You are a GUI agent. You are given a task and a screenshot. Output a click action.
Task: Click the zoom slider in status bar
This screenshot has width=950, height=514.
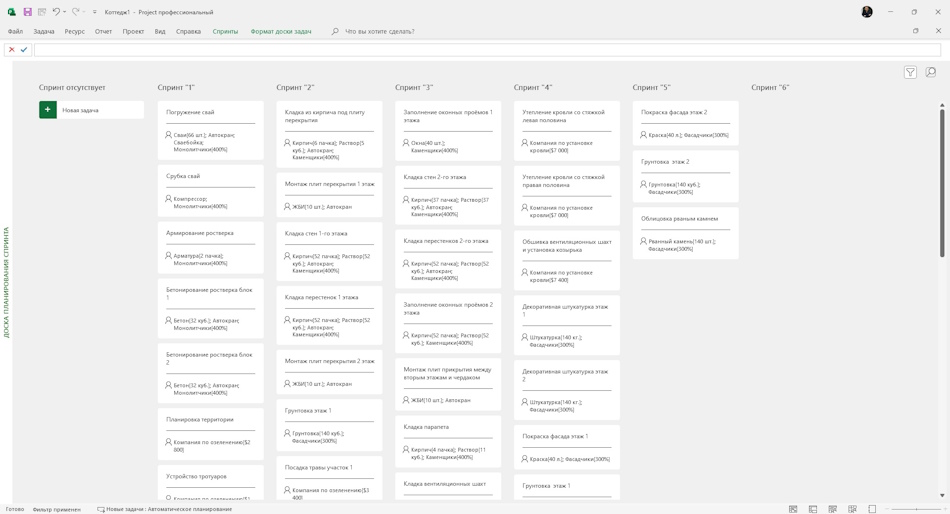(x=916, y=509)
